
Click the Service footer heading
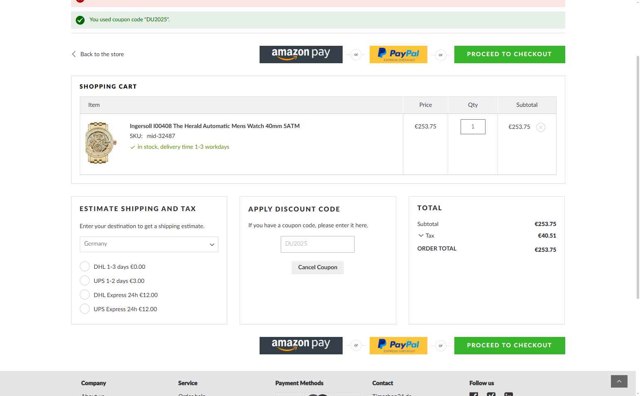[188, 383]
